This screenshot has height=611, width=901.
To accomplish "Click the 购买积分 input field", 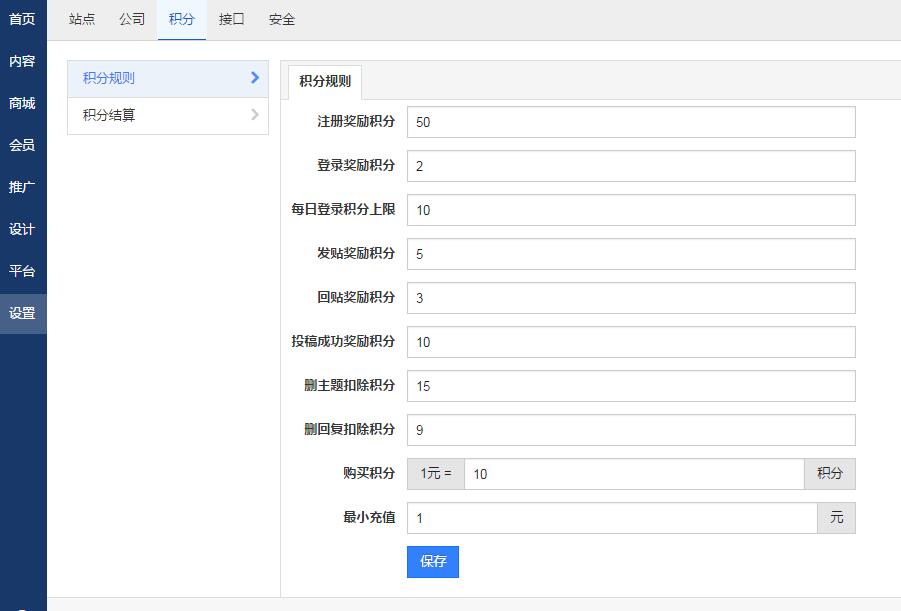I will tap(633, 474).
